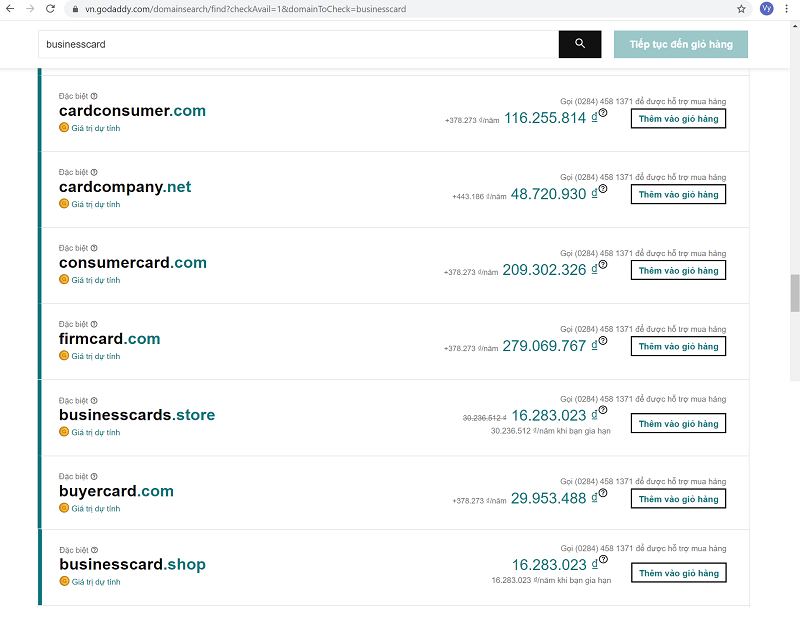The height and width of the screenshot is (642, 800).
Task: Click the cardcompany.net domain name
Action: [x=125, y=187]
